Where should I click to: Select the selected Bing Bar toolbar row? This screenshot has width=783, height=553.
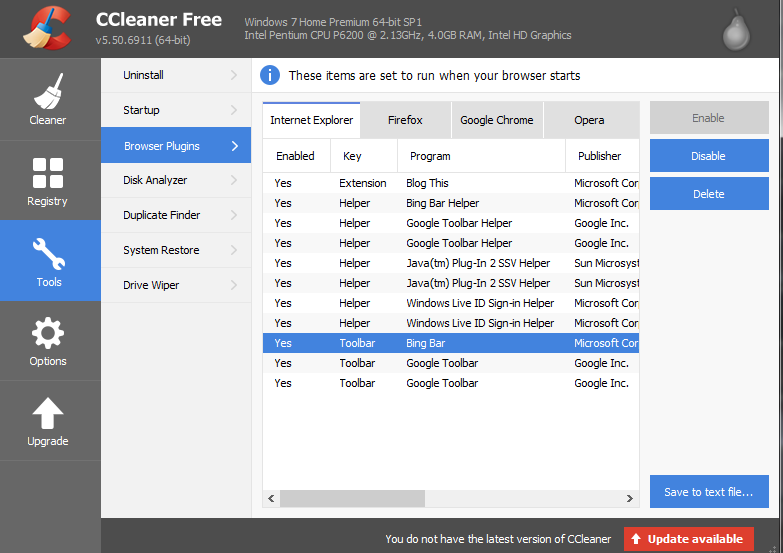click(451, 343)
